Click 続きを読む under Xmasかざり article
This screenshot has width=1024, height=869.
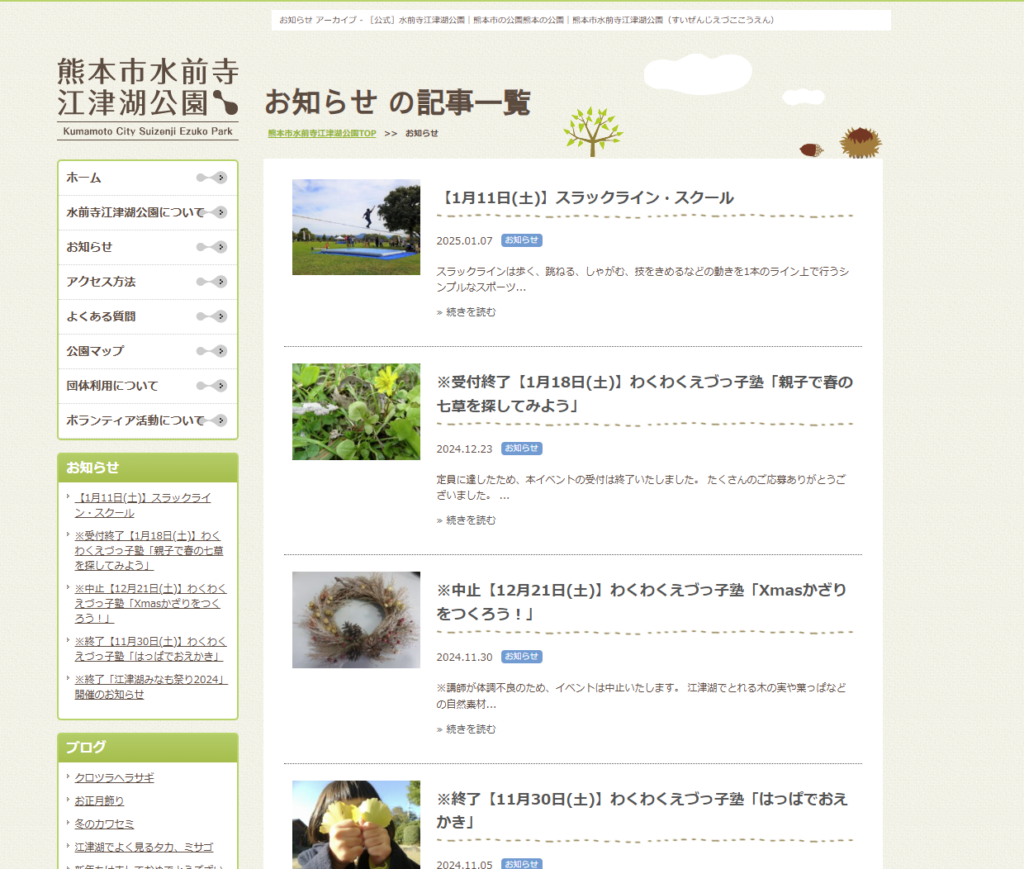pyautogui.click(x=466, y=729)
